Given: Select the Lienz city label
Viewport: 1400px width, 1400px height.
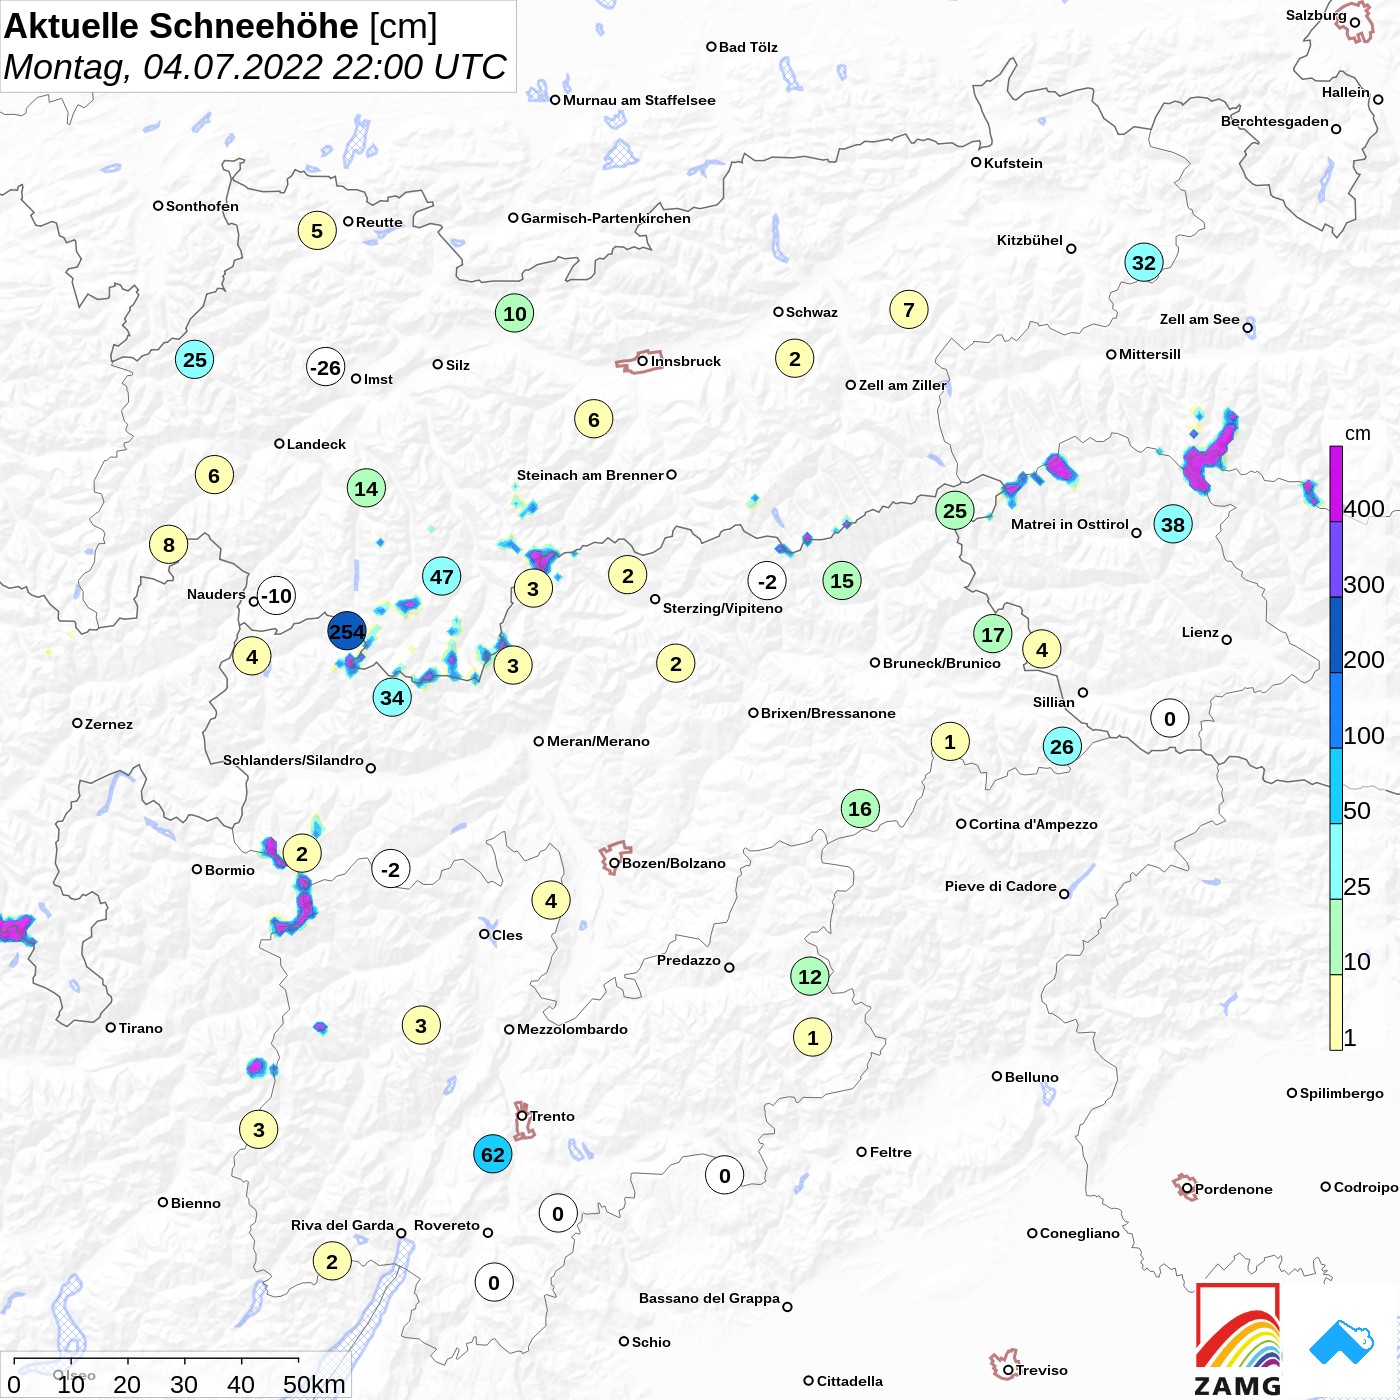Looking at the screenshot, I should point(1200,632).
